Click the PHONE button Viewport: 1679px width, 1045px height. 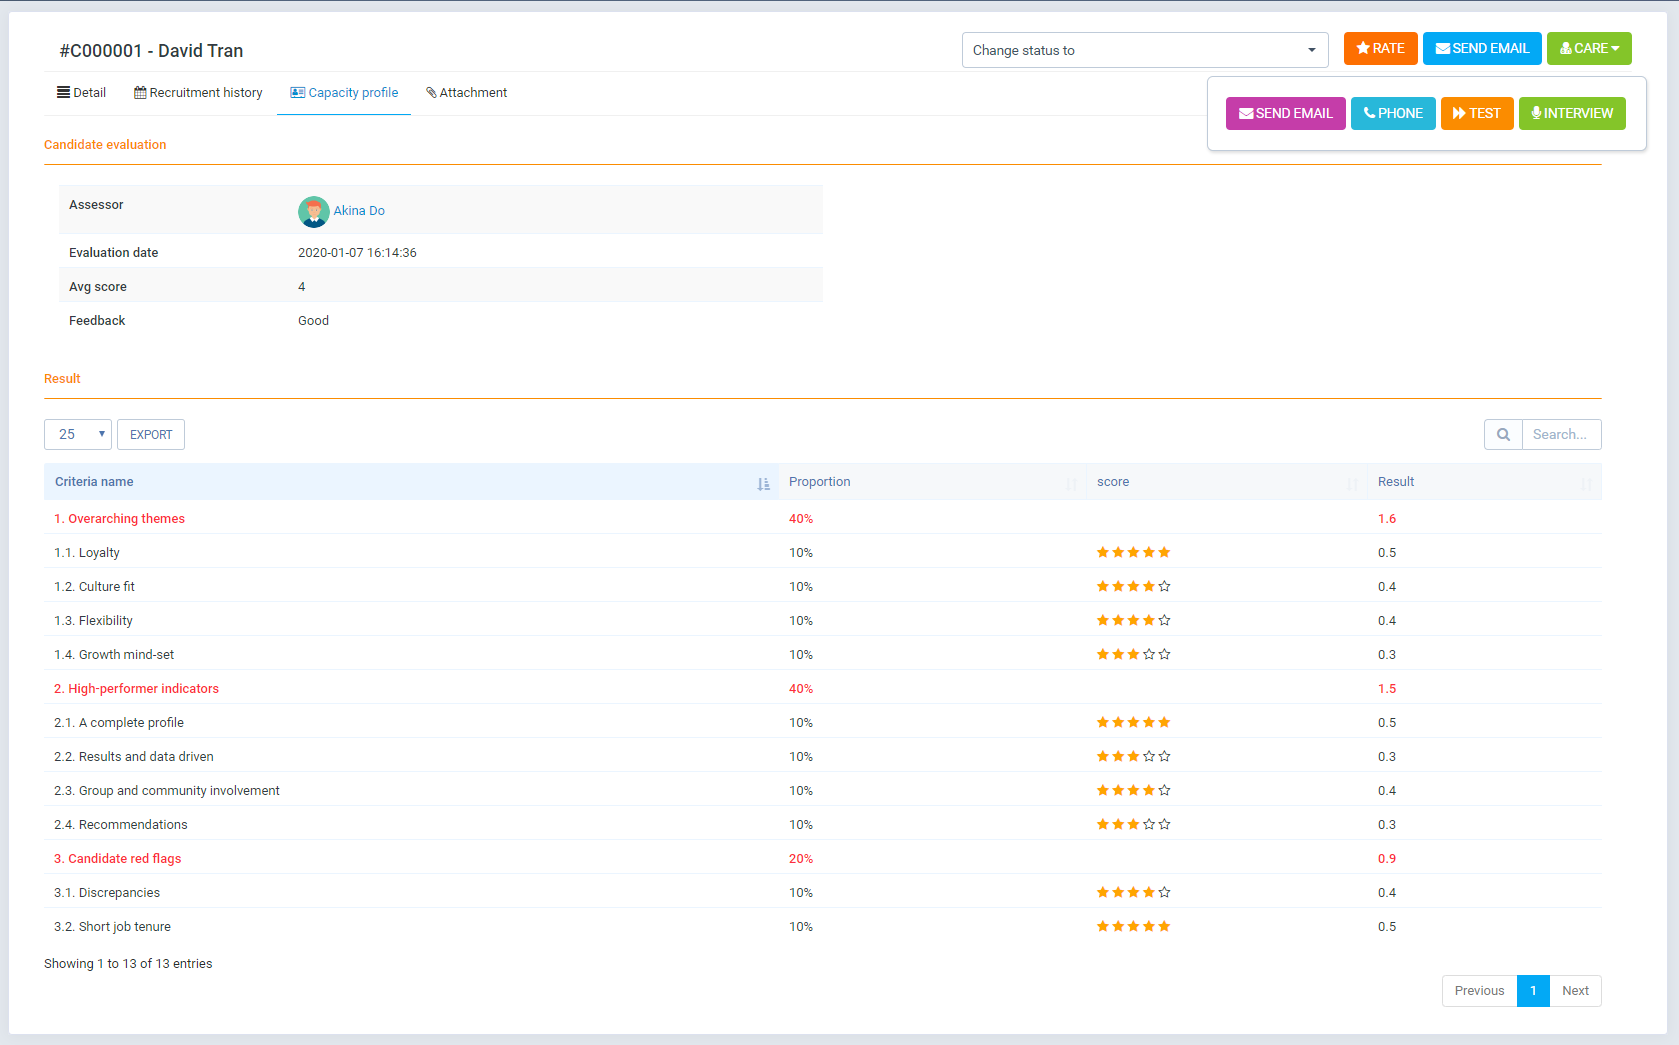[1393, 114]
